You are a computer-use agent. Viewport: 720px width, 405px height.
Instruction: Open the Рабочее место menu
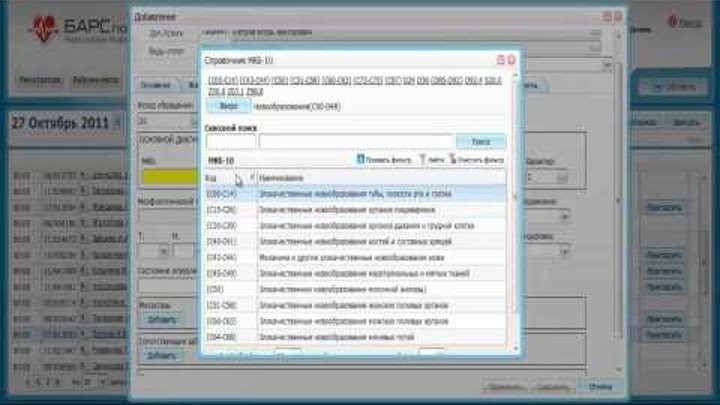pyautogui.click(x=96, y=80)
